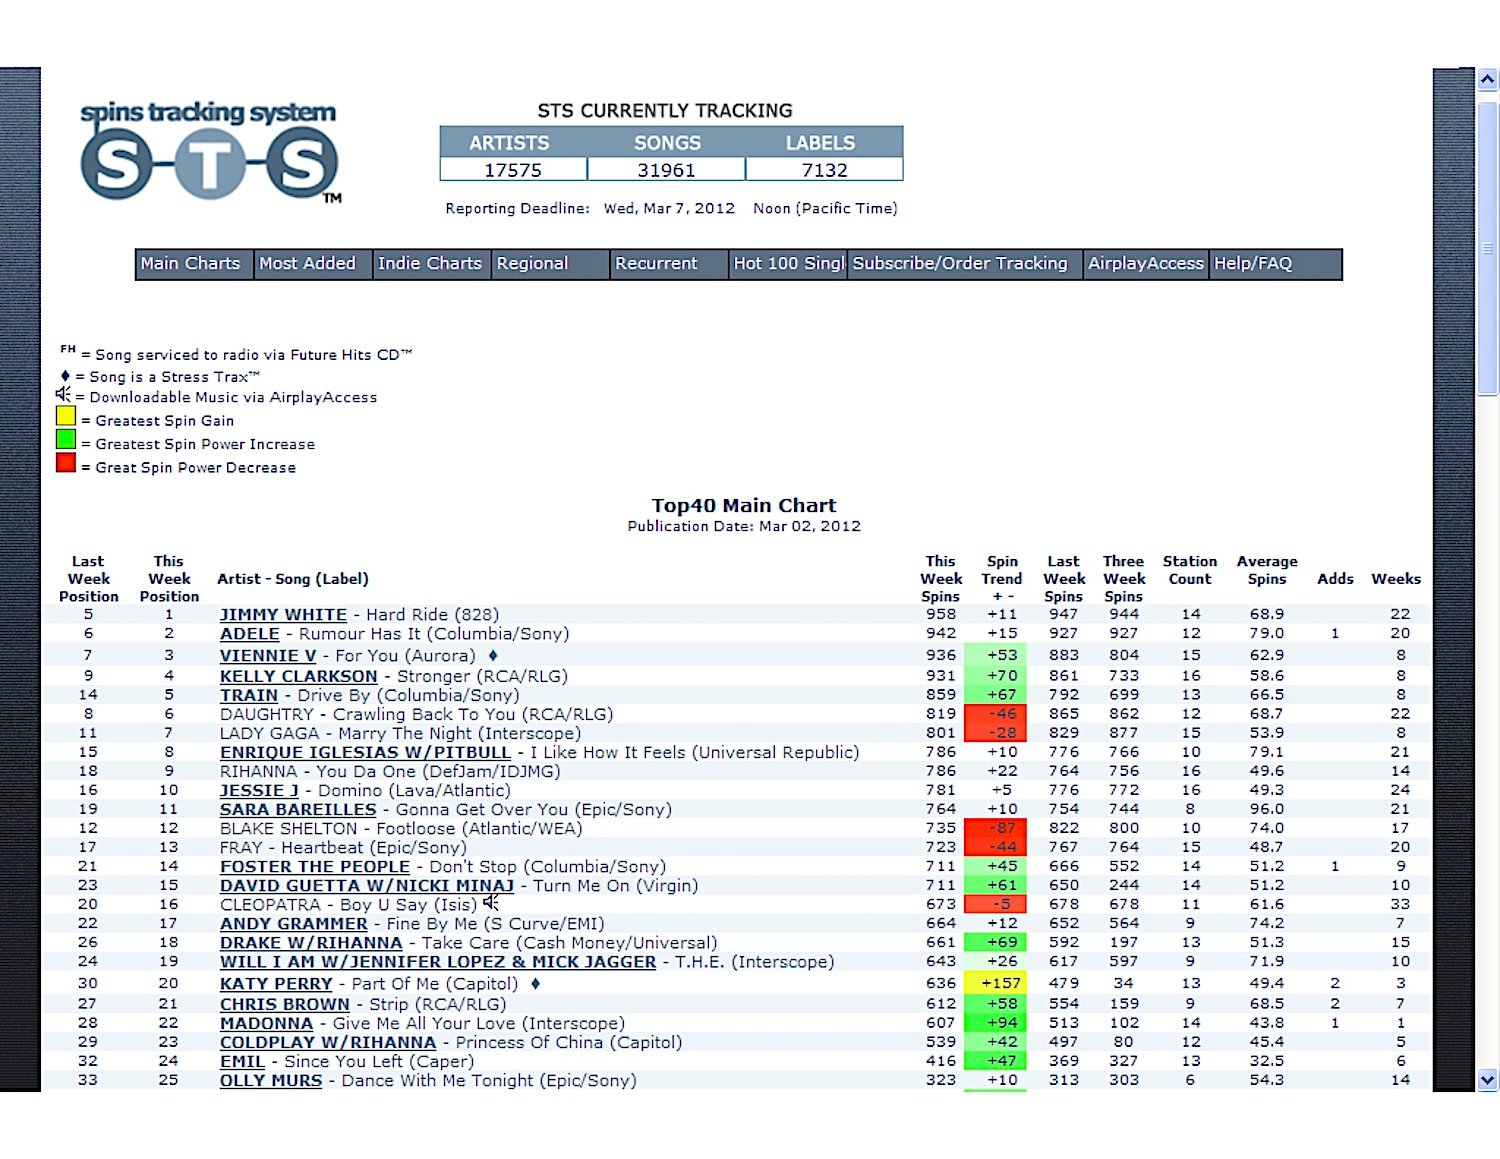The width and height of the screenshot is (1500, 1159).
Task: Click the red Great Spin Power Decrease swatch
Action: pos(66,463)
